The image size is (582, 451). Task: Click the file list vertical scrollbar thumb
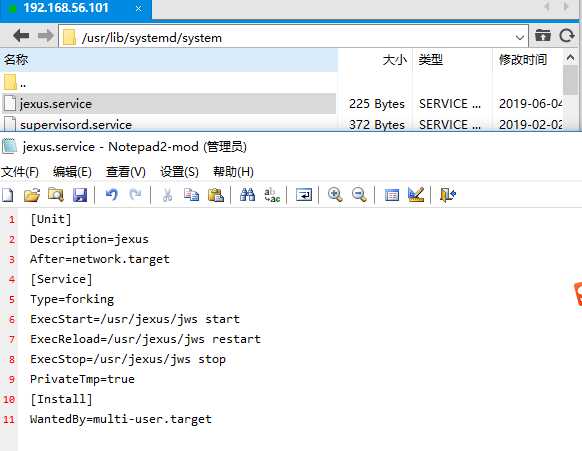(x=570, y=80)
